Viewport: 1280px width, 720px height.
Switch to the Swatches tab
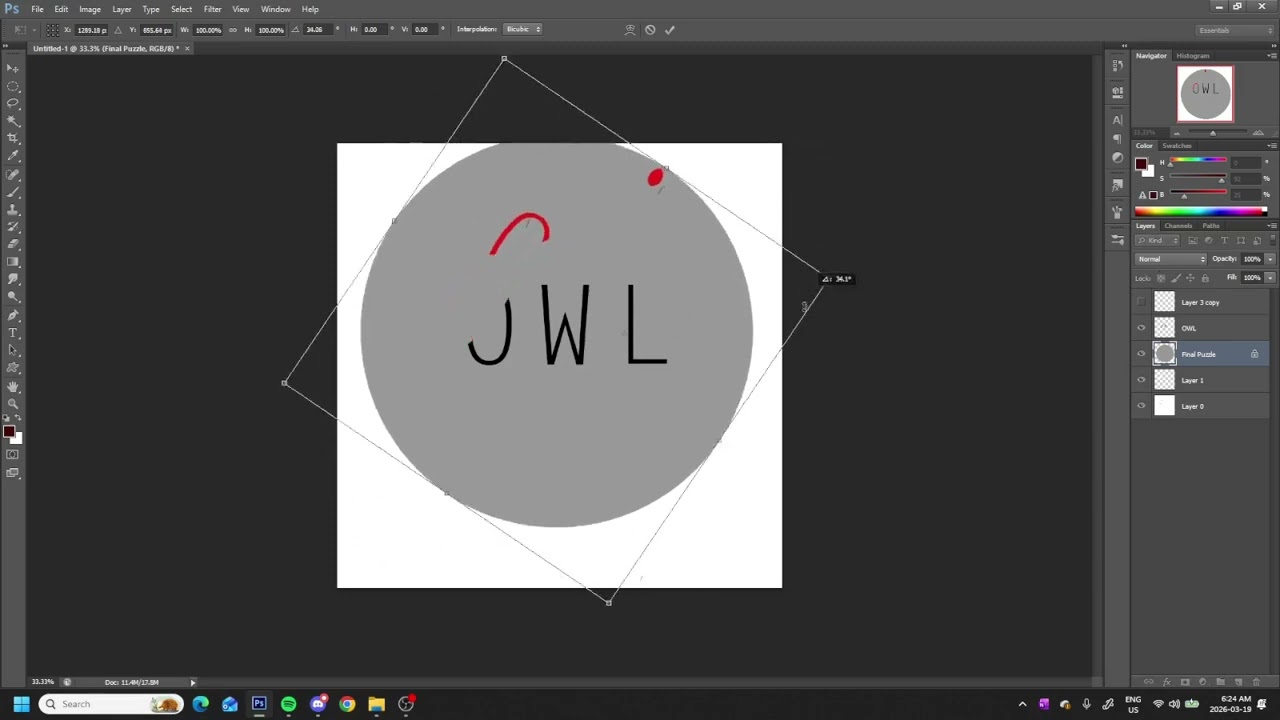1176,146
